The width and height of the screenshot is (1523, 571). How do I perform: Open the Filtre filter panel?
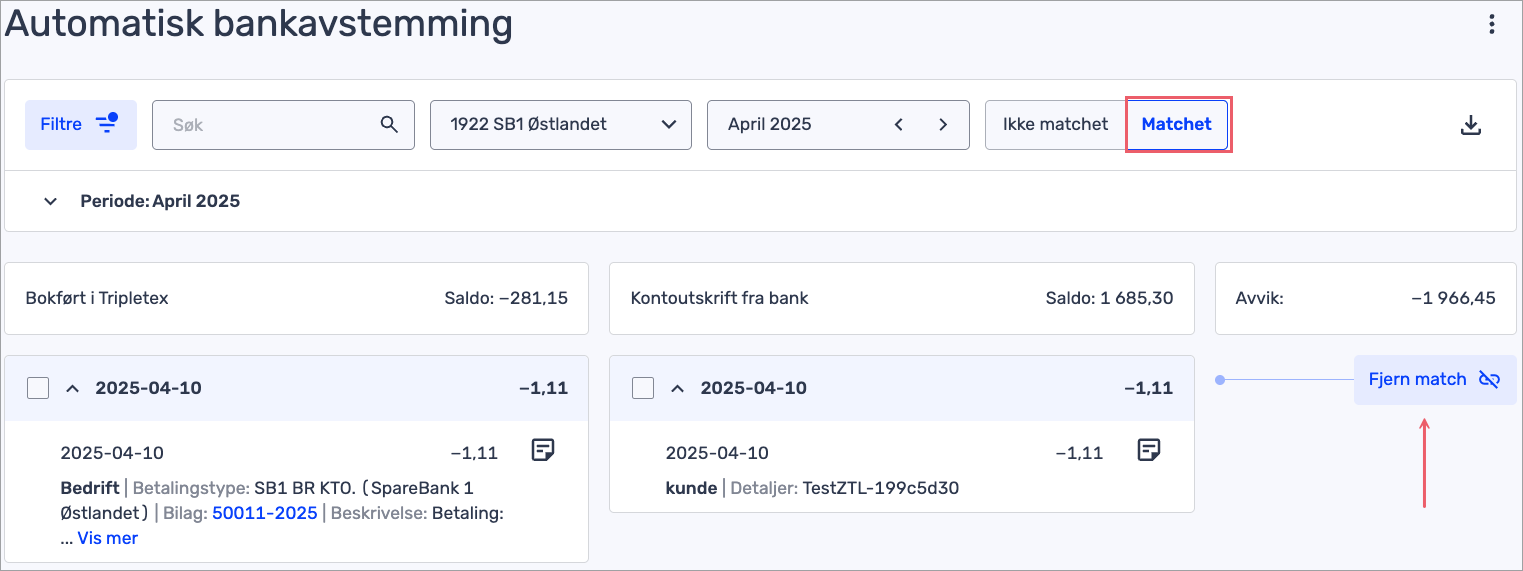[x=80, y=125]
